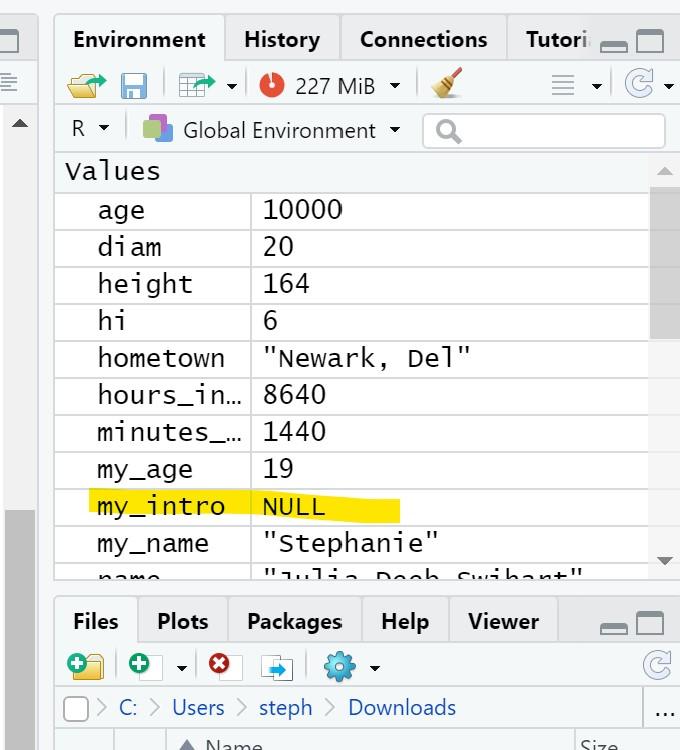Click the load workspace folder icon
The height and width of the screenshot is (750, 680).
coord(87,86)
